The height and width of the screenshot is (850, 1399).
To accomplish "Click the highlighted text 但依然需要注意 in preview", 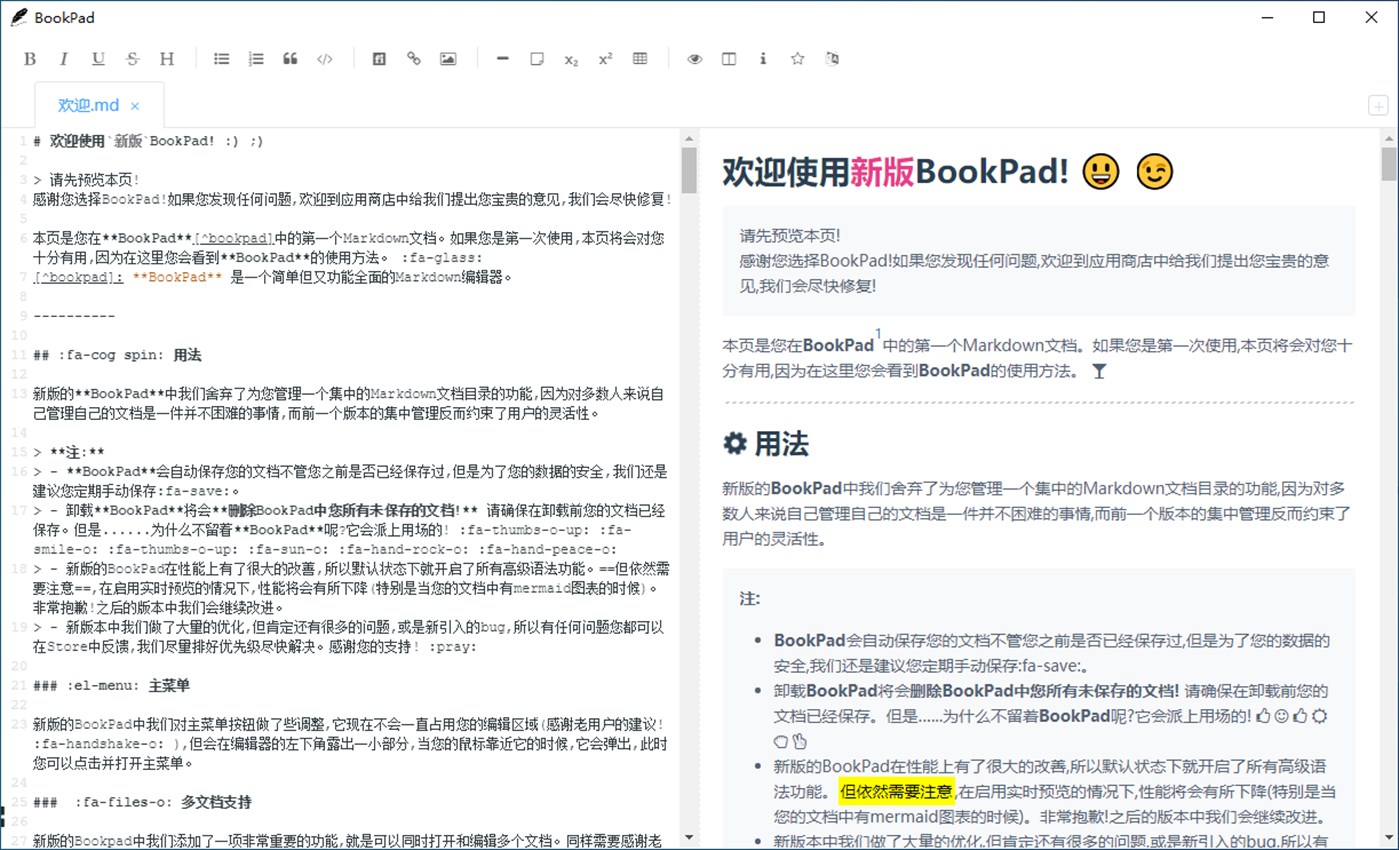I will pyautogui.click(x=897, y=792).
